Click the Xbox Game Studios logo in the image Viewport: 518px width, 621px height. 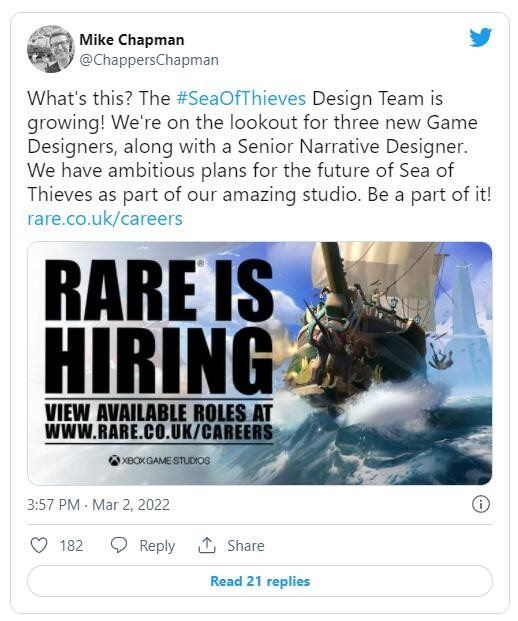(159, 460)
